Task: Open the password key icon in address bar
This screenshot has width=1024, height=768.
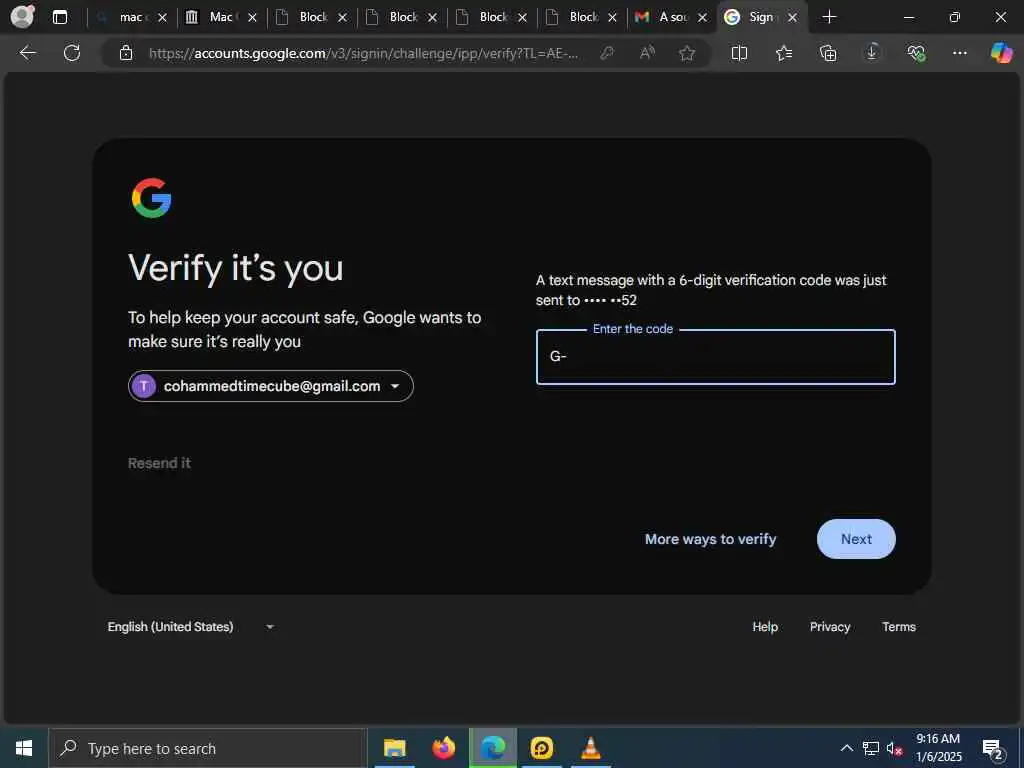Action: click(607, 53)
